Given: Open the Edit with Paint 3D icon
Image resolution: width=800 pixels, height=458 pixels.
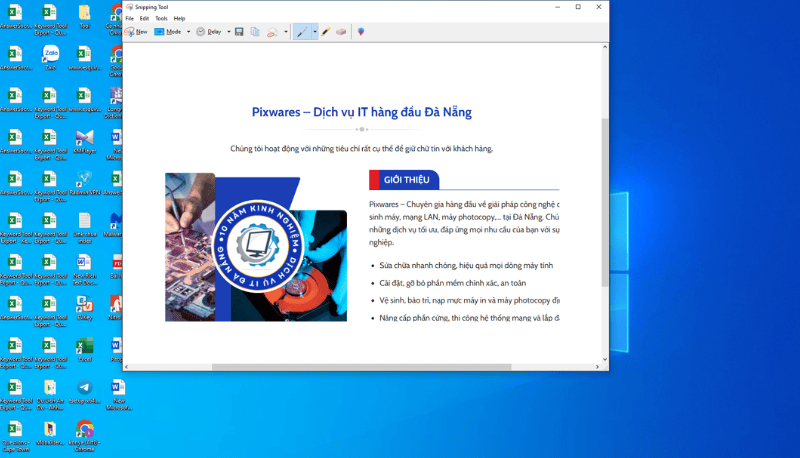Looking at the screenshot, I should [x=361, y=32].
